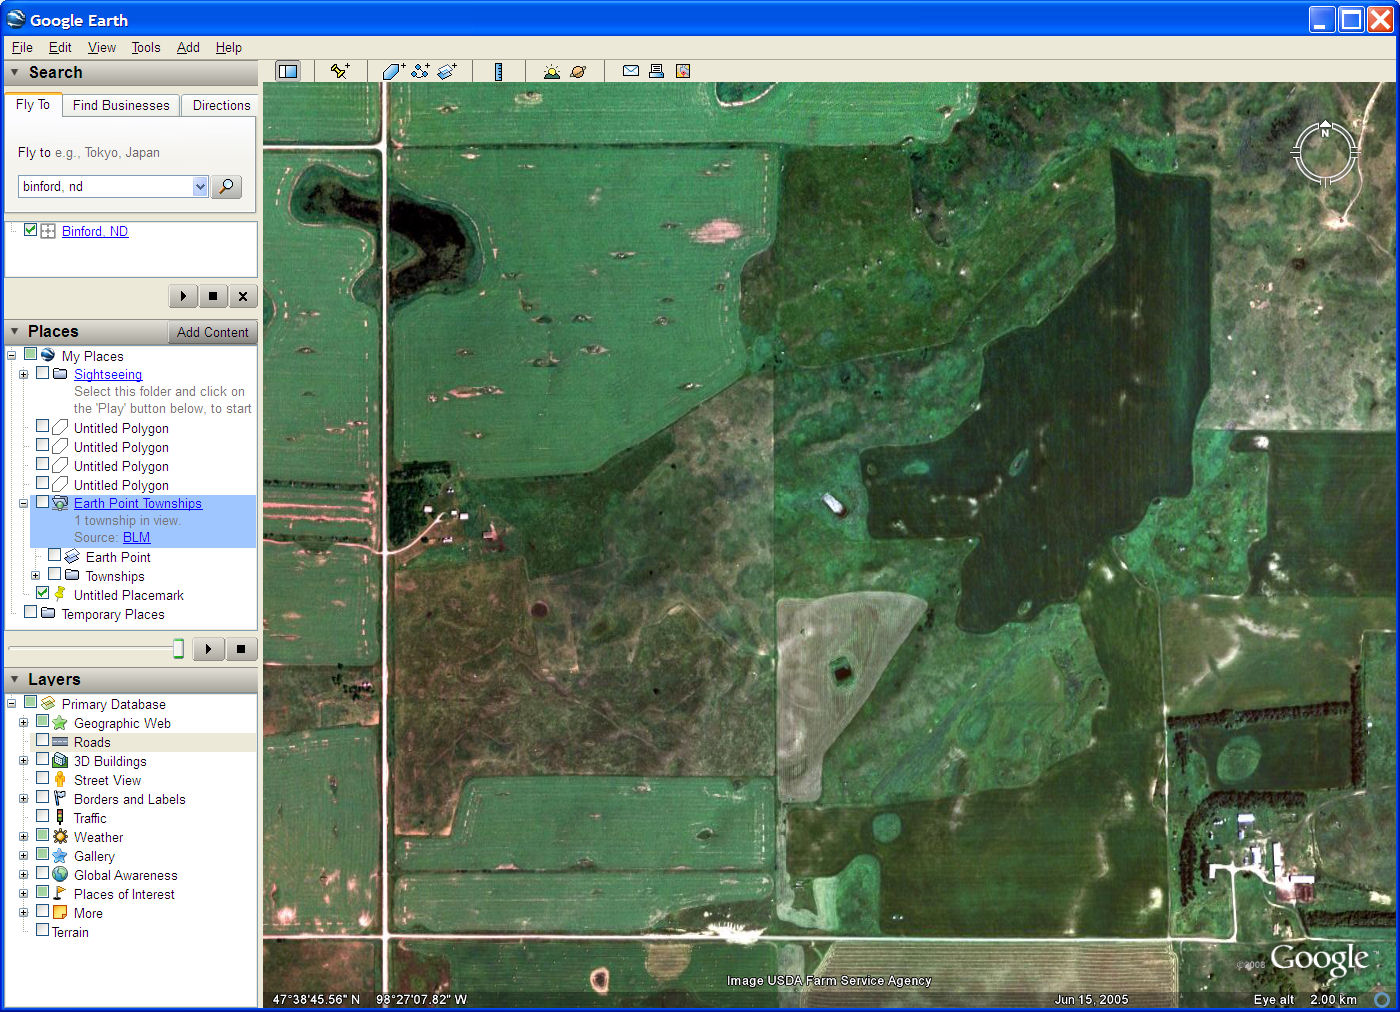Viewport: 1400px width, 1012px height.
Task: Expand the Sightseeing folder tree node
Action: click(23, 374)
